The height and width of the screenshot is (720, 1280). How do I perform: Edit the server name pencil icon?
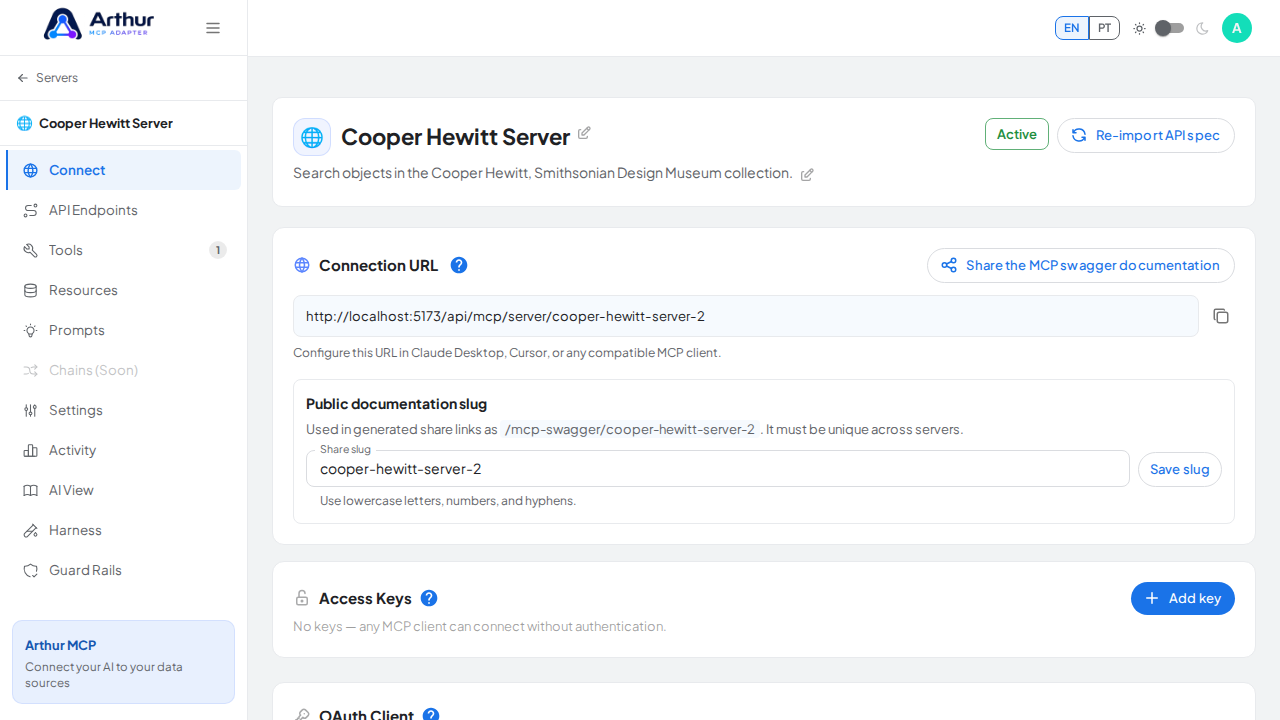(584, 133)
